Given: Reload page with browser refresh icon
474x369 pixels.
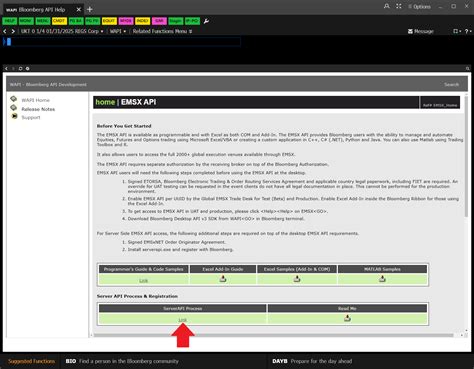Looking at the screenshot, I should click(x=20, y=68).
